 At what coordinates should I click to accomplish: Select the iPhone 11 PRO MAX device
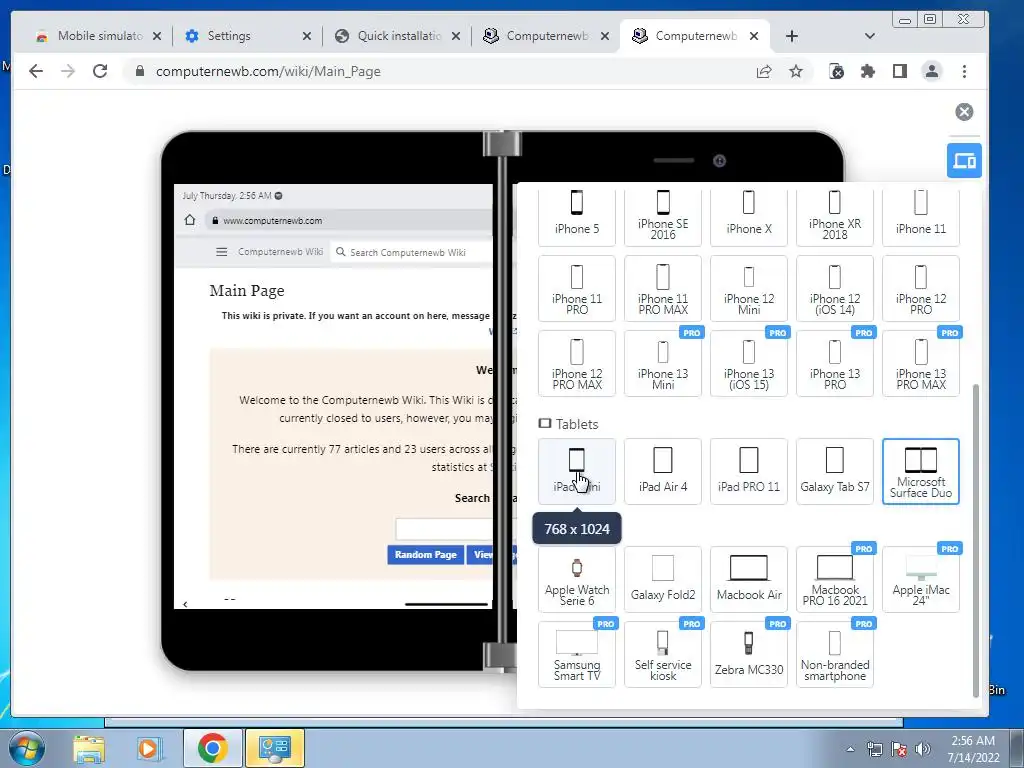663,289
